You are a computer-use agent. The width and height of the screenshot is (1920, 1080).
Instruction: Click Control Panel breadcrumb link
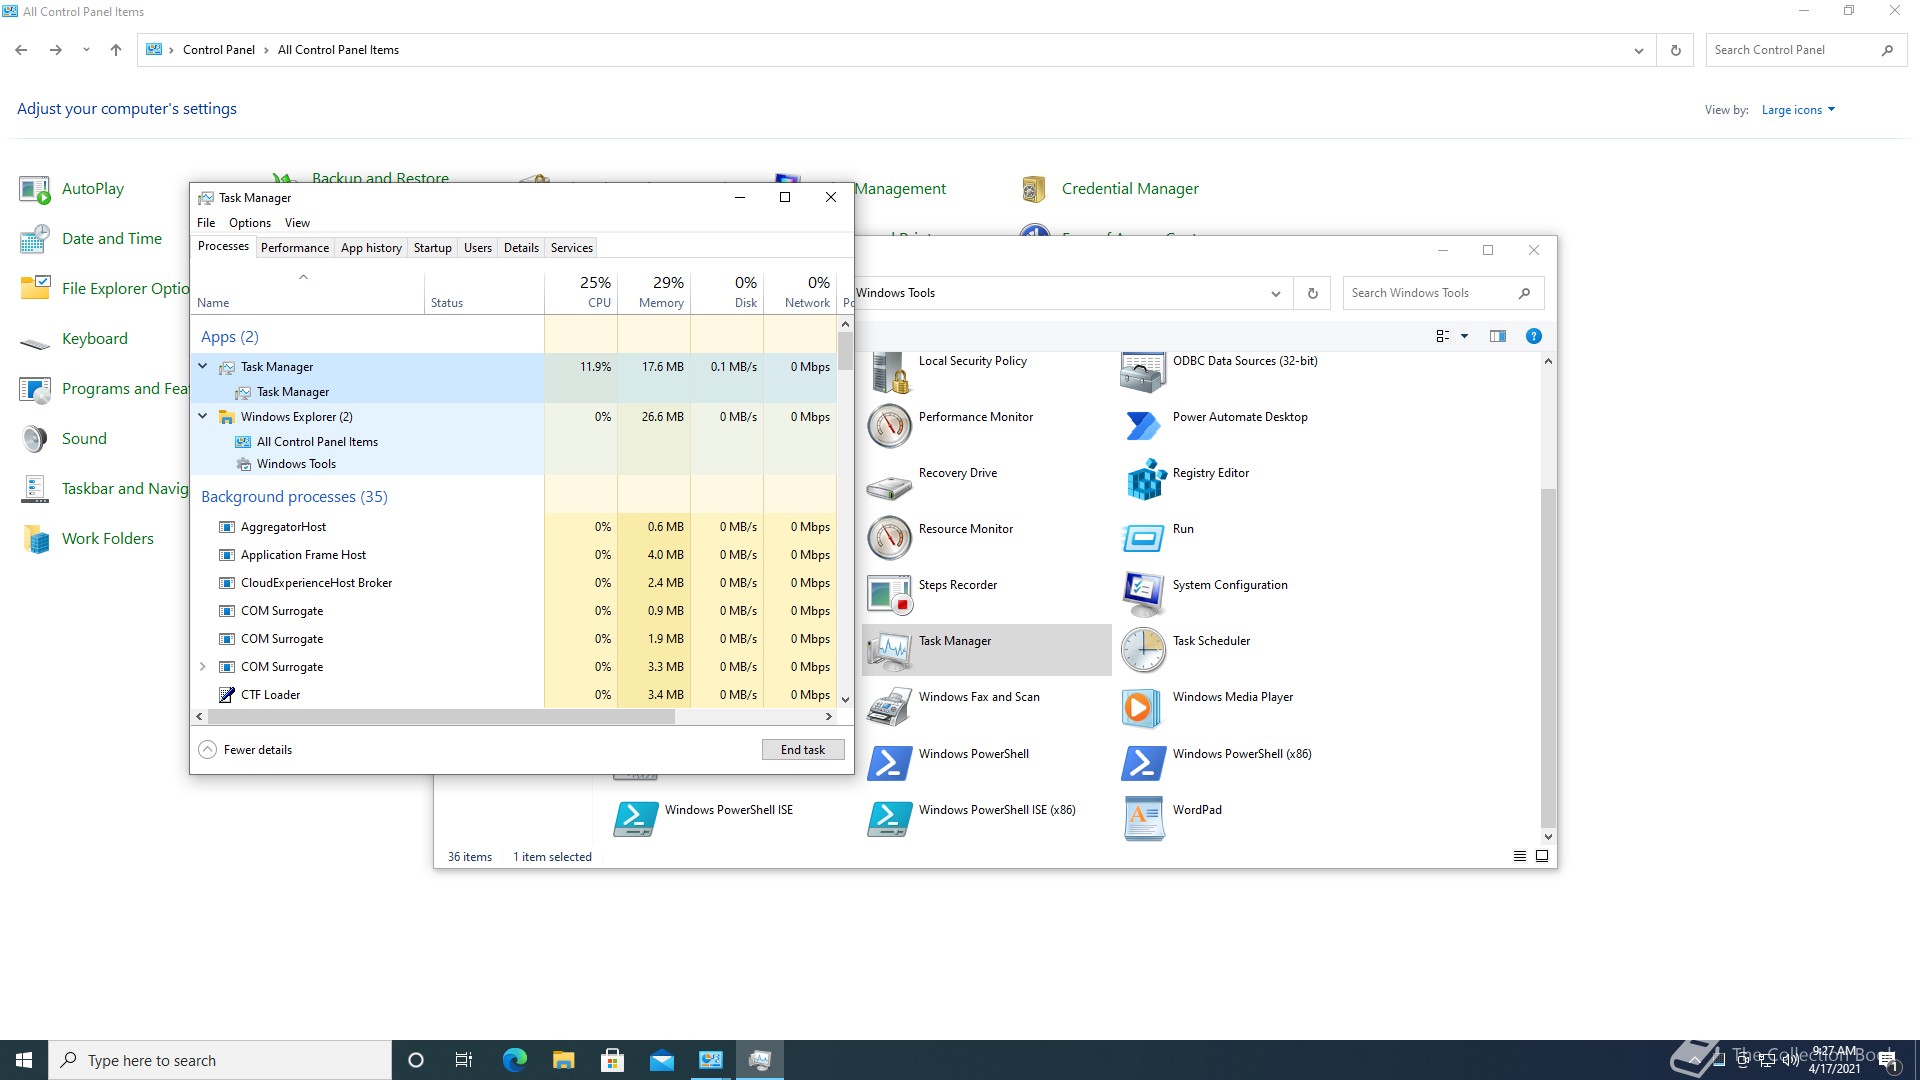(219, 50)
